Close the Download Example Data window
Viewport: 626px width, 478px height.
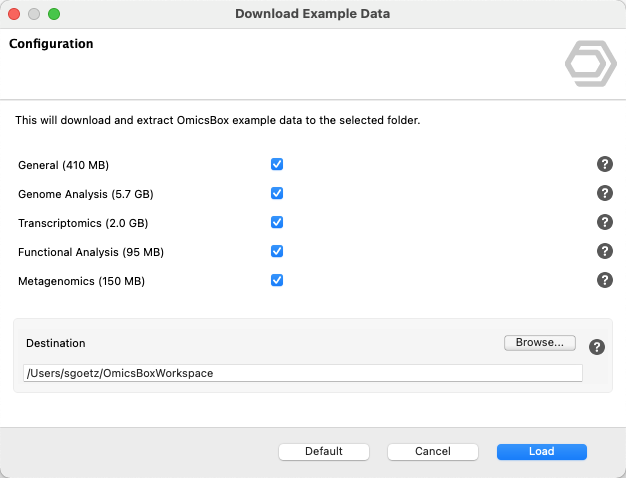click(14, 14)
